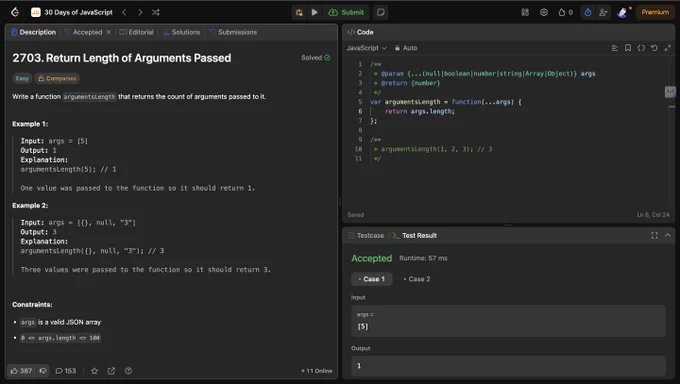The height and width of the screenshot is (384, 680).
Task: Submit the solution
Action: coord(346,12)
